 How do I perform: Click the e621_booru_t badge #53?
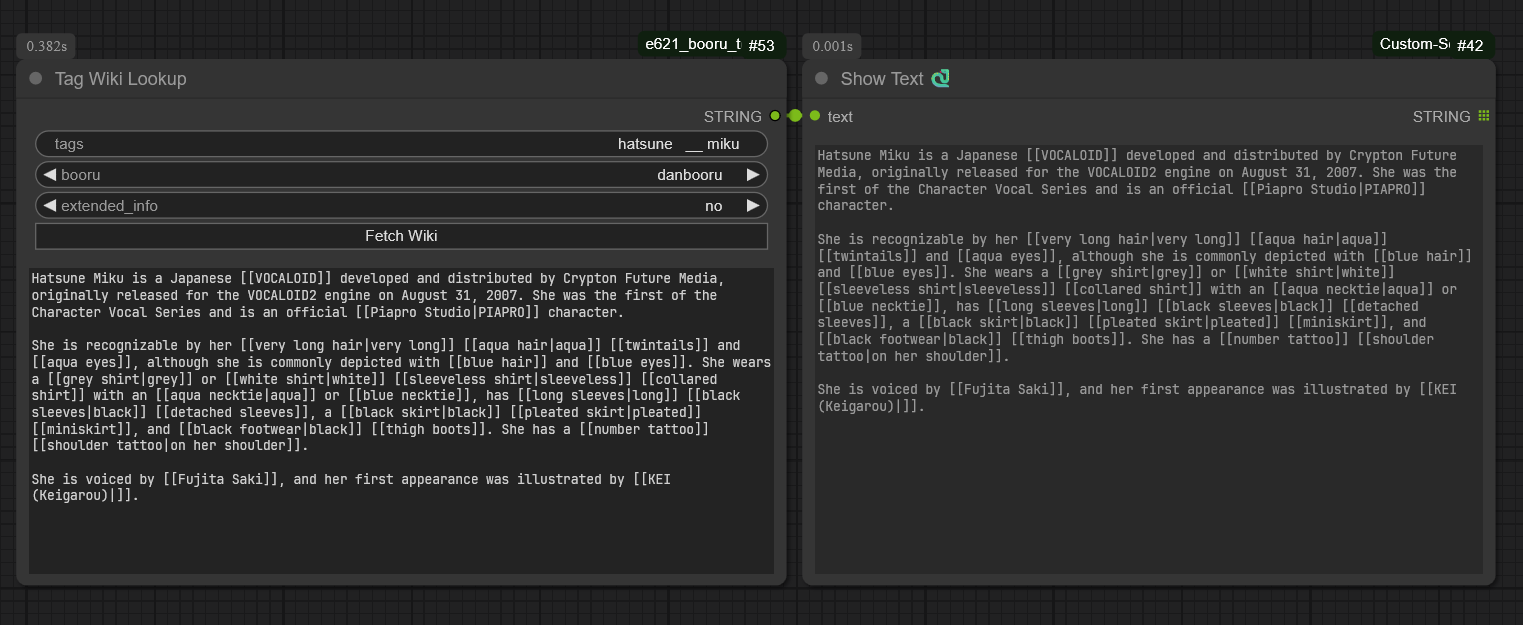click(x=713, y=45)
